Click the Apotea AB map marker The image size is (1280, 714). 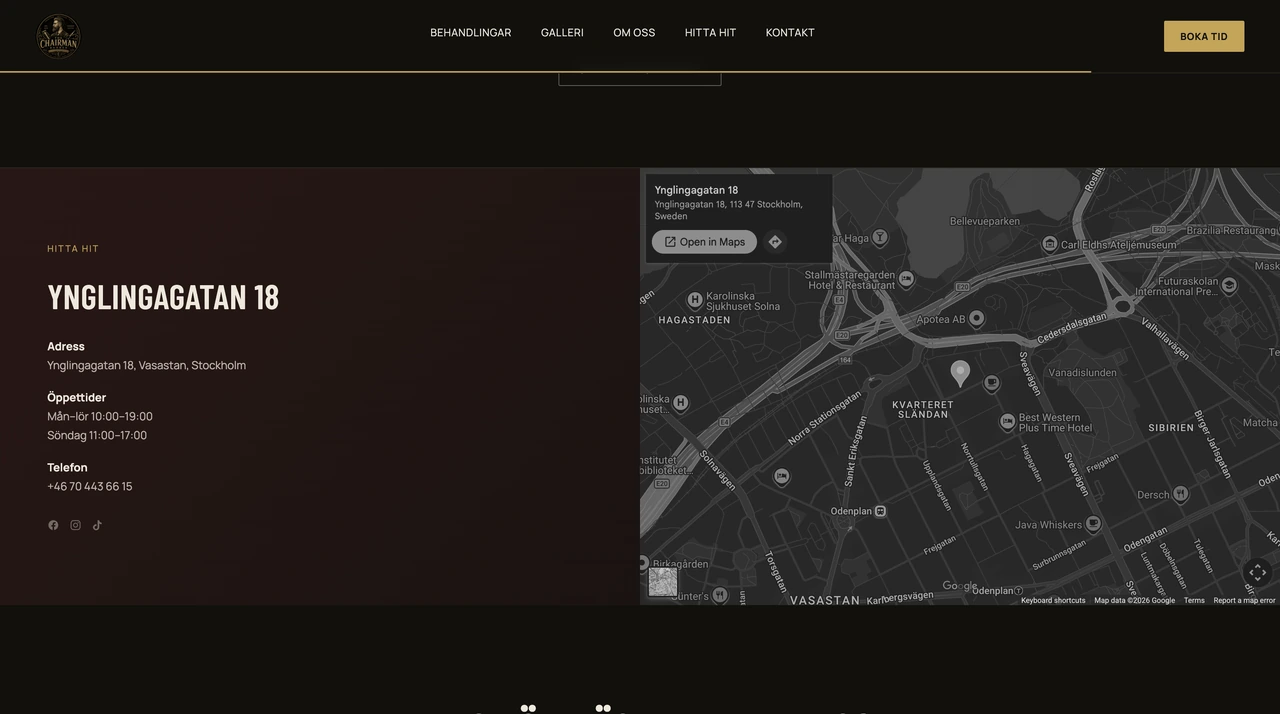coord(977,318)
